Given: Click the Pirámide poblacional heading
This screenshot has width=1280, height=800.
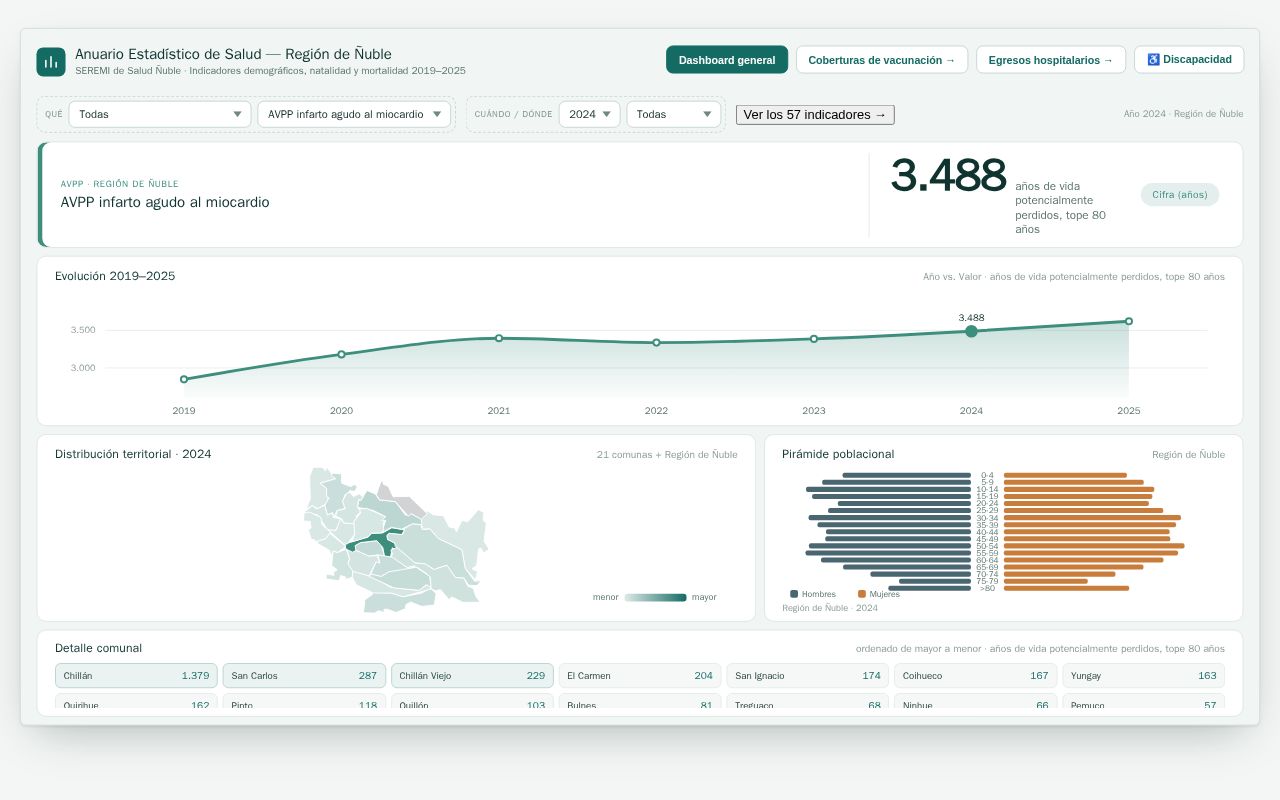Looking at the screenshot, I should point(838,454).
